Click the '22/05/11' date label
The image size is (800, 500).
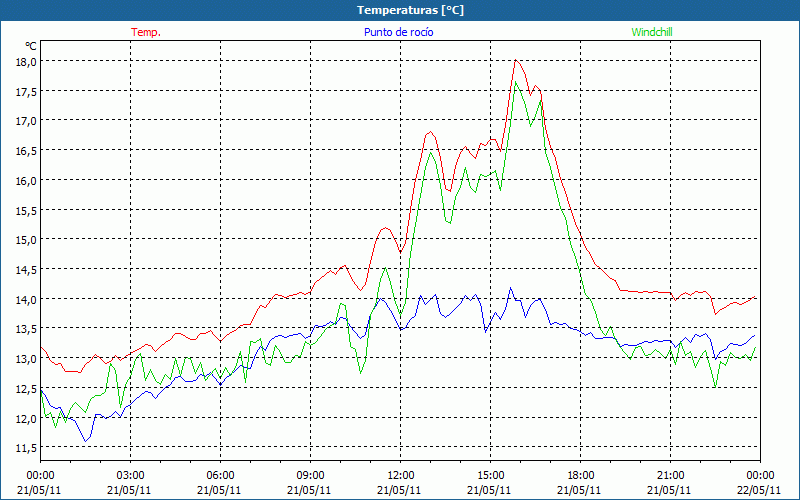759,490
